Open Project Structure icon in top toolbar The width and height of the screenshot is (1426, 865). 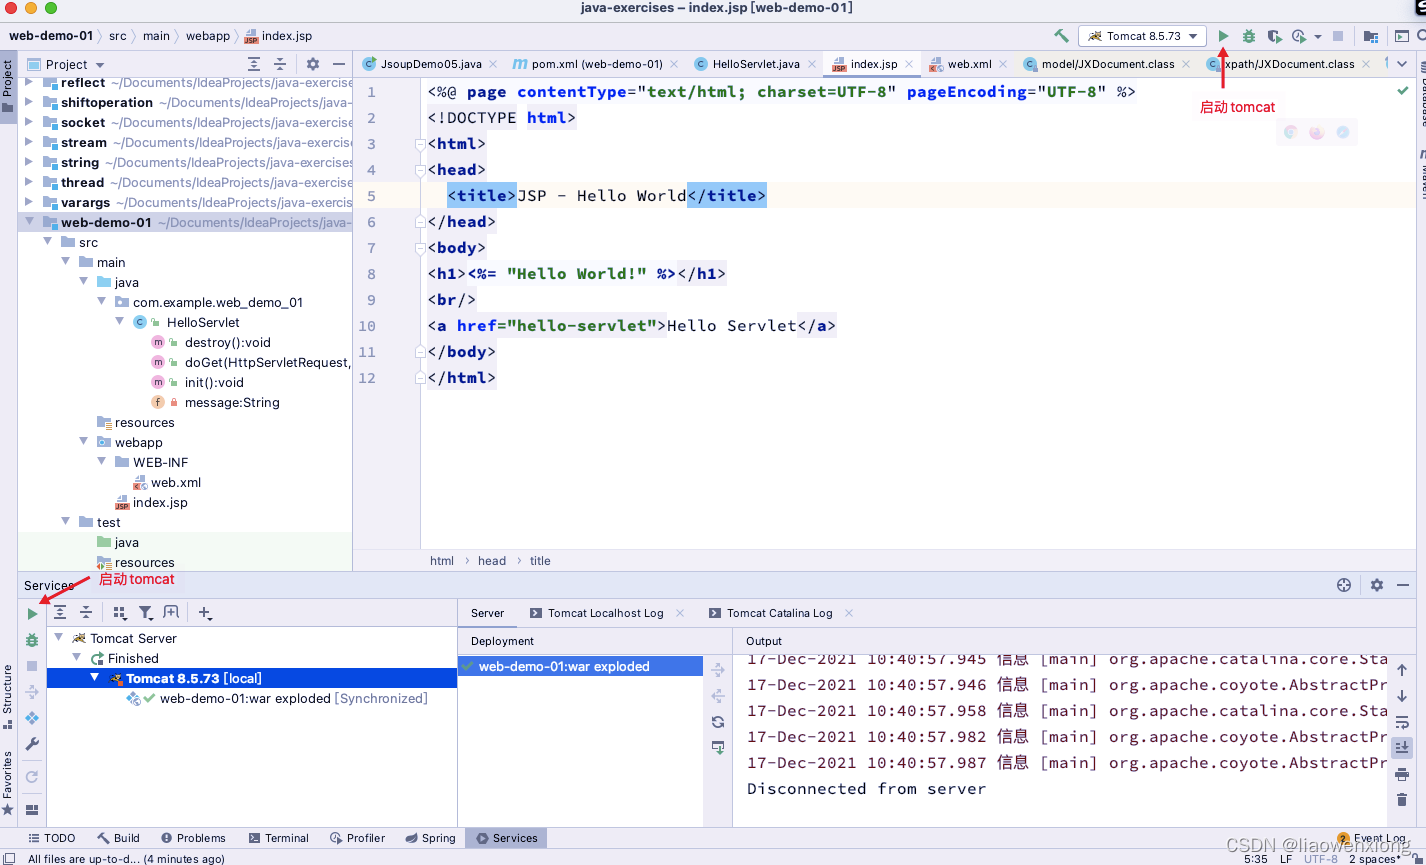(1371, 36)
